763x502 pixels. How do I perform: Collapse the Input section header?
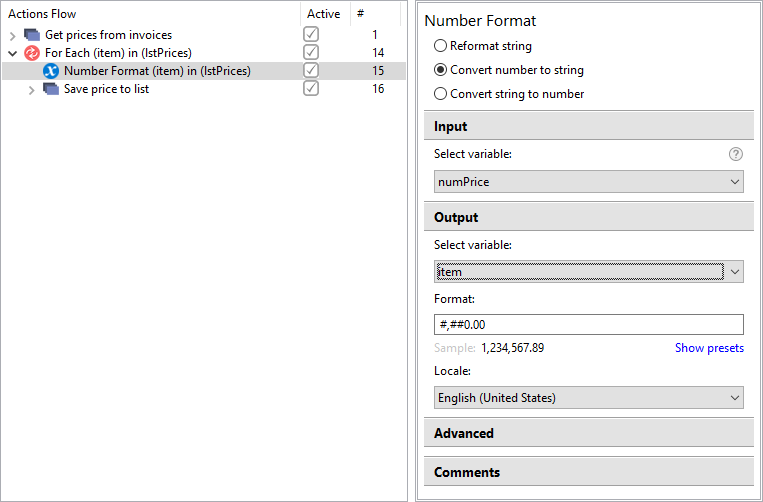click(x=589, y=126)
